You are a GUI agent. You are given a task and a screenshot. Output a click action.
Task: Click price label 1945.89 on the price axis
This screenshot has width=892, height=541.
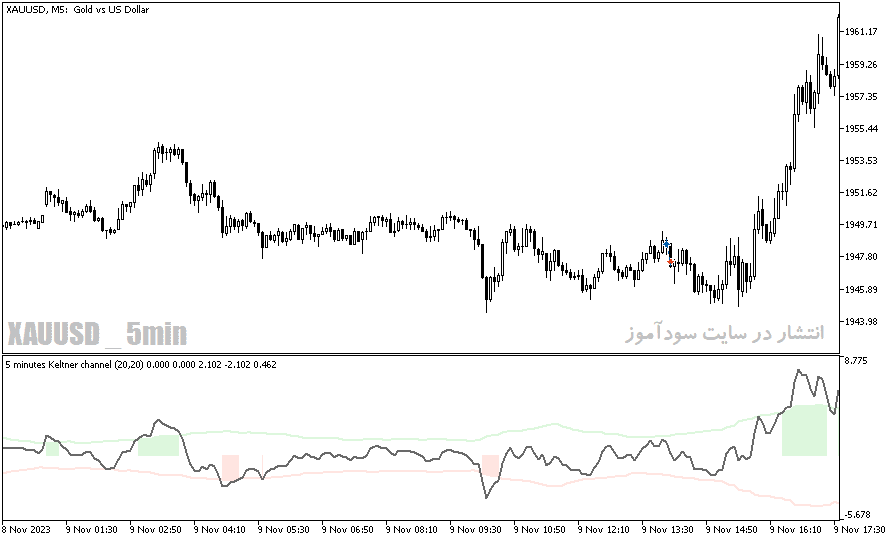tap(861, 290)
